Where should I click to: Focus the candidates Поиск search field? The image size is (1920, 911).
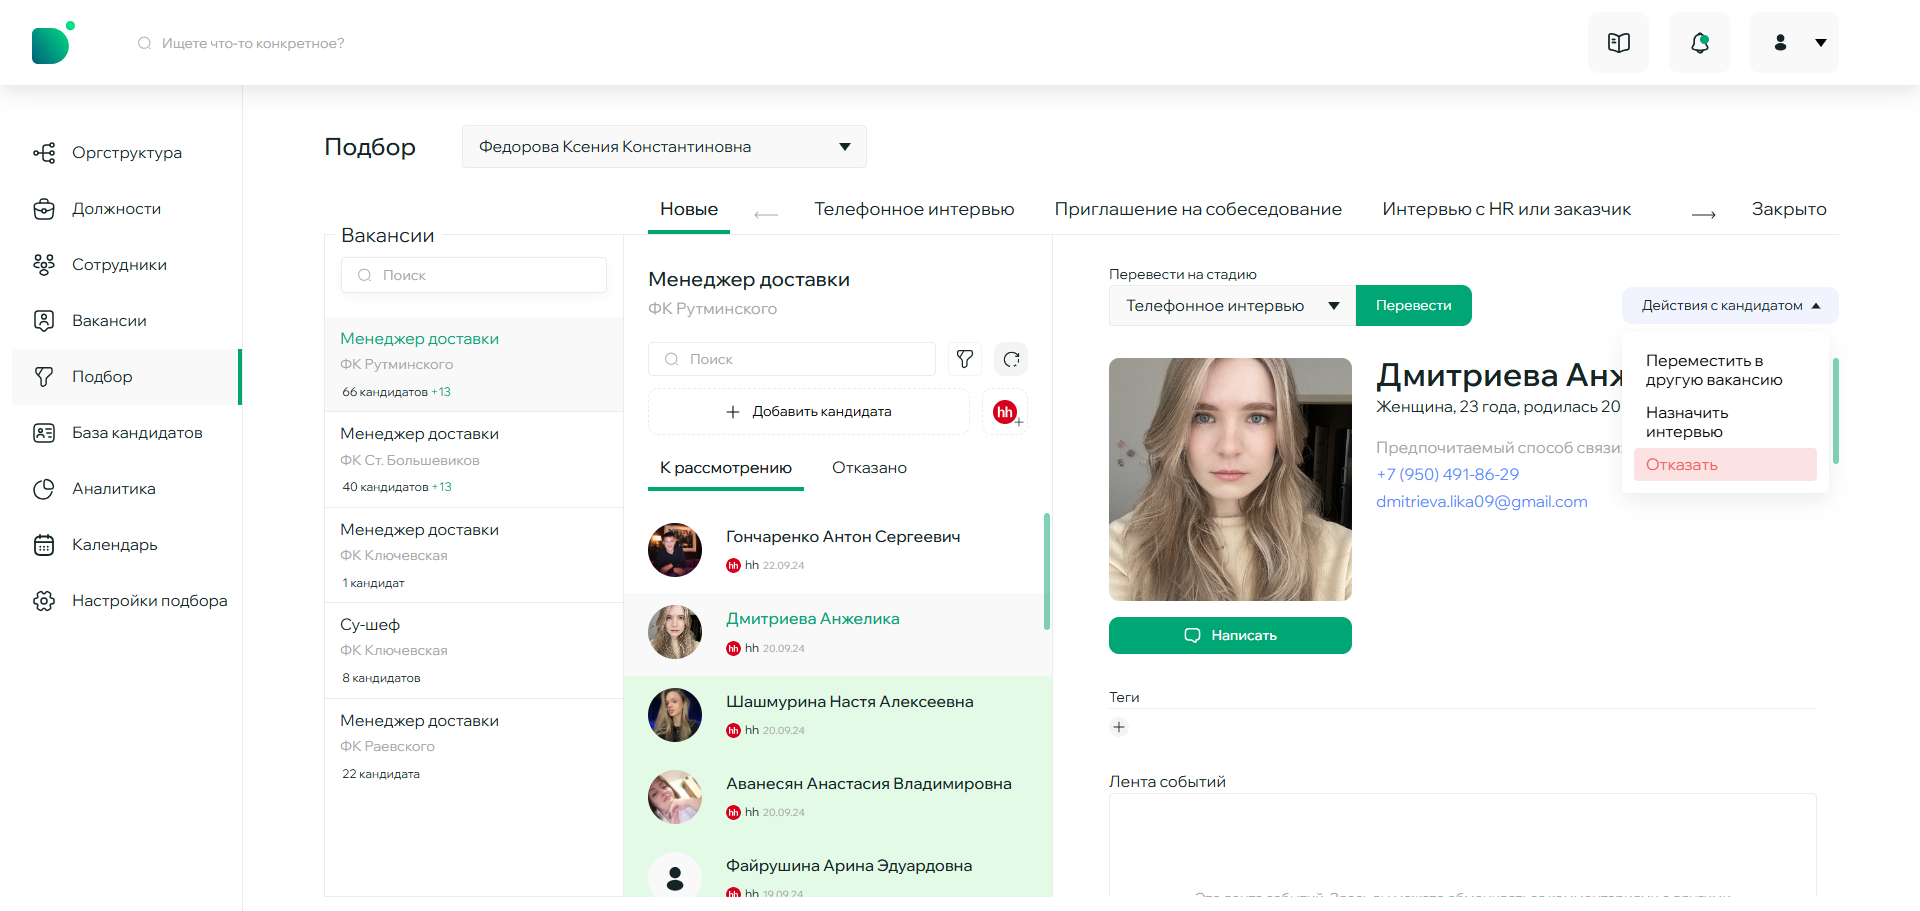click(x=792, y=359)
